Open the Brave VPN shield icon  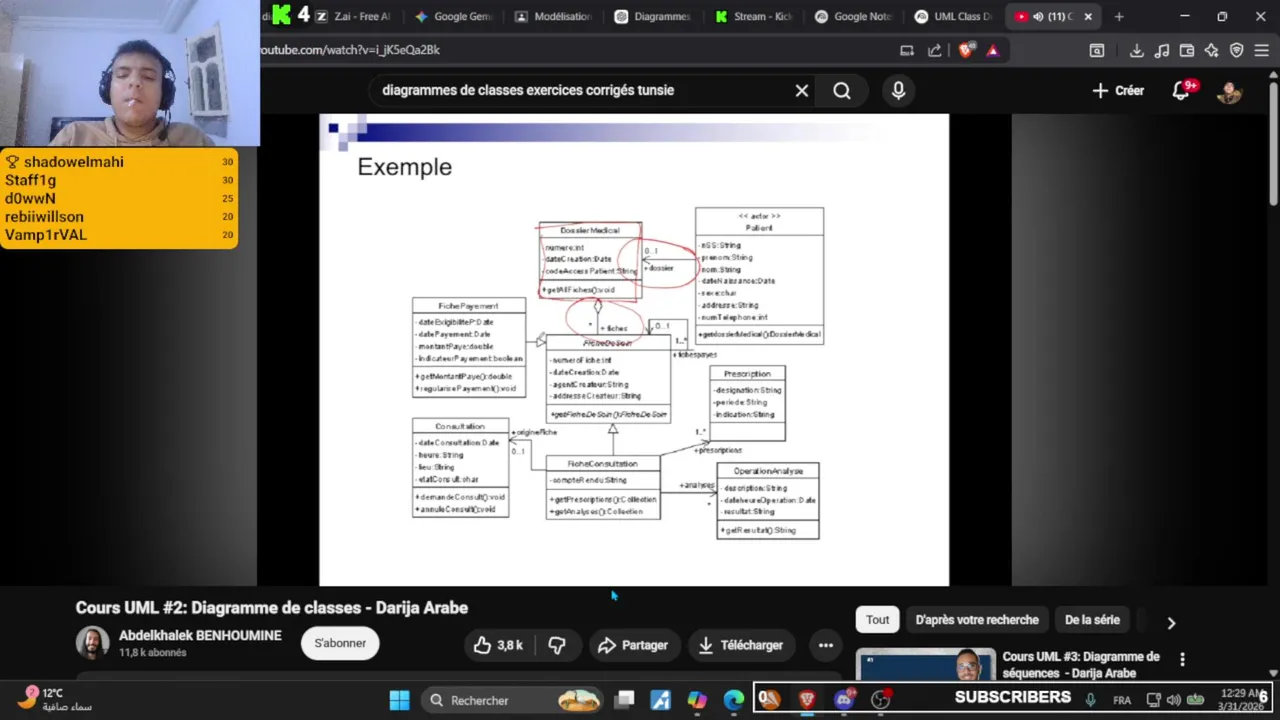1236,50
